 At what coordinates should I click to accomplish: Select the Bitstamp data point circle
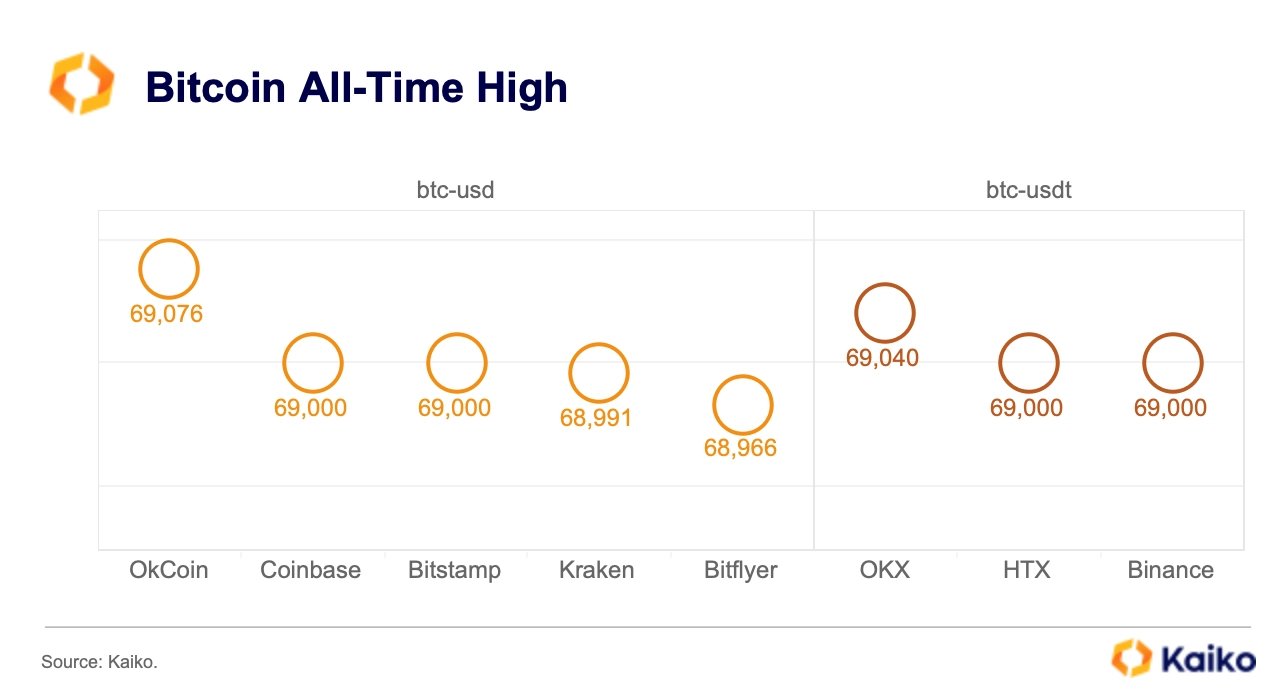pyautogui.click(x=457, y=363)
